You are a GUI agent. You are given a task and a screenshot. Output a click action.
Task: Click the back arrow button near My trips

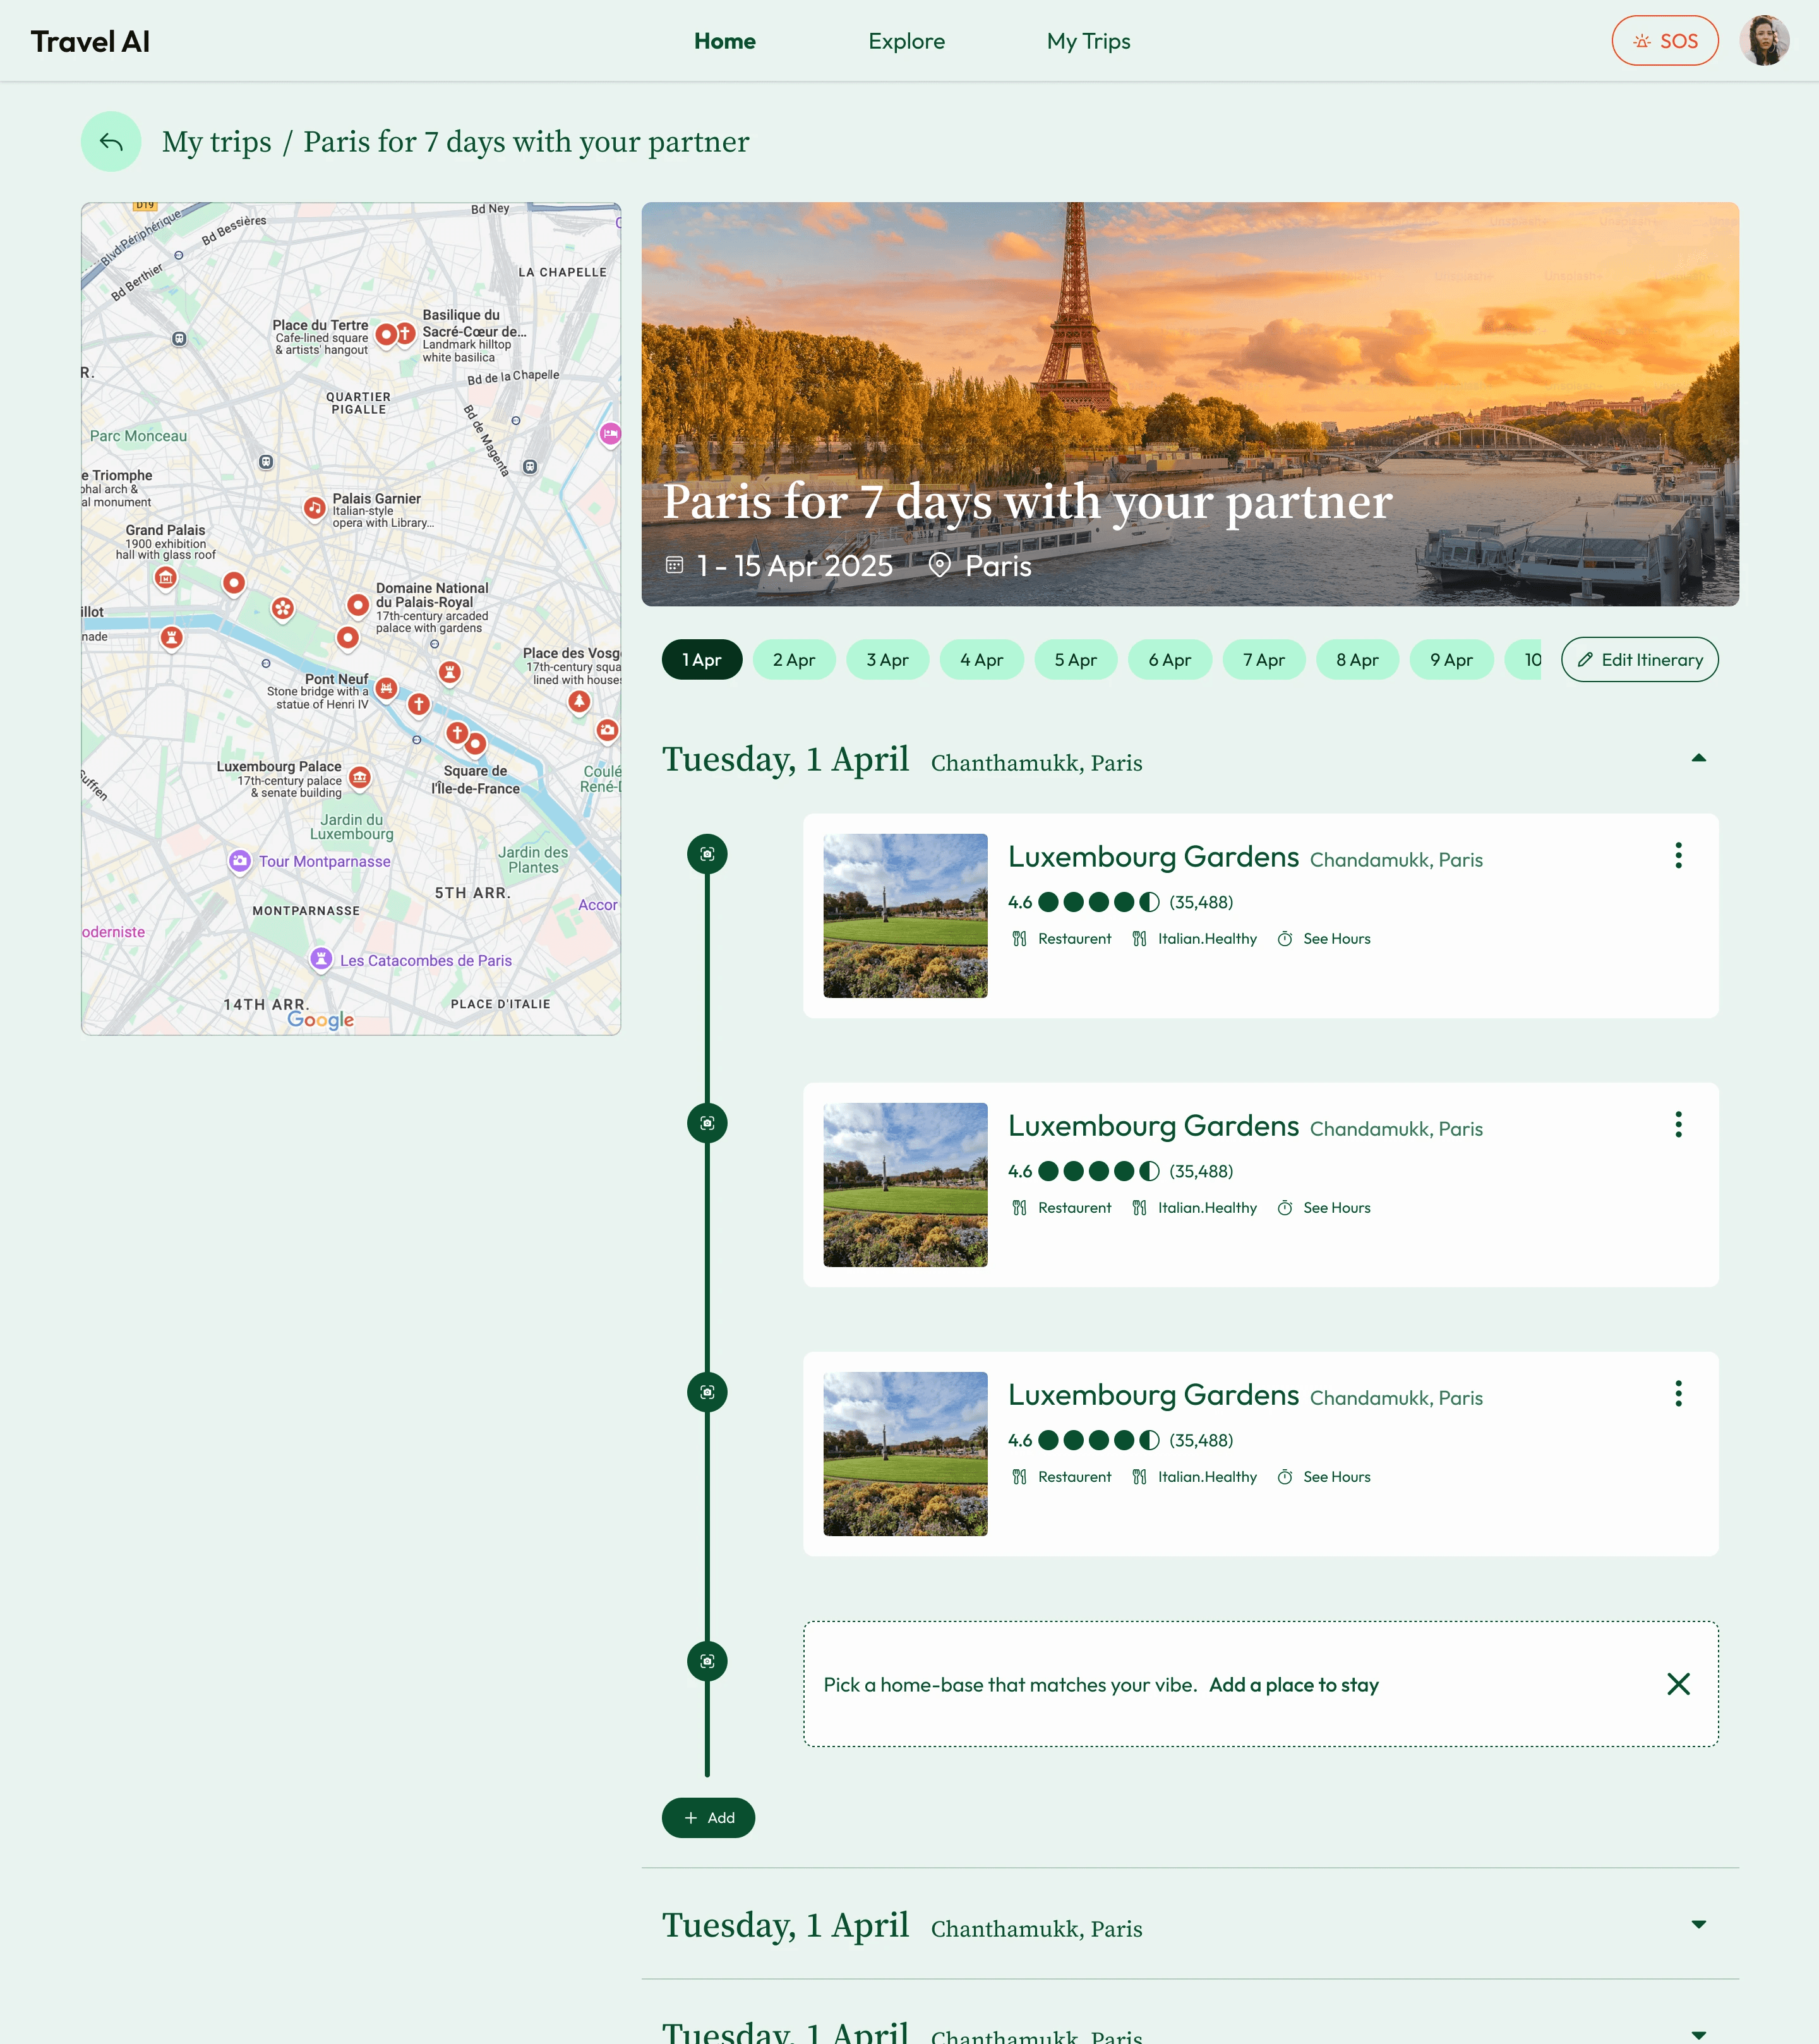[111, 142]
